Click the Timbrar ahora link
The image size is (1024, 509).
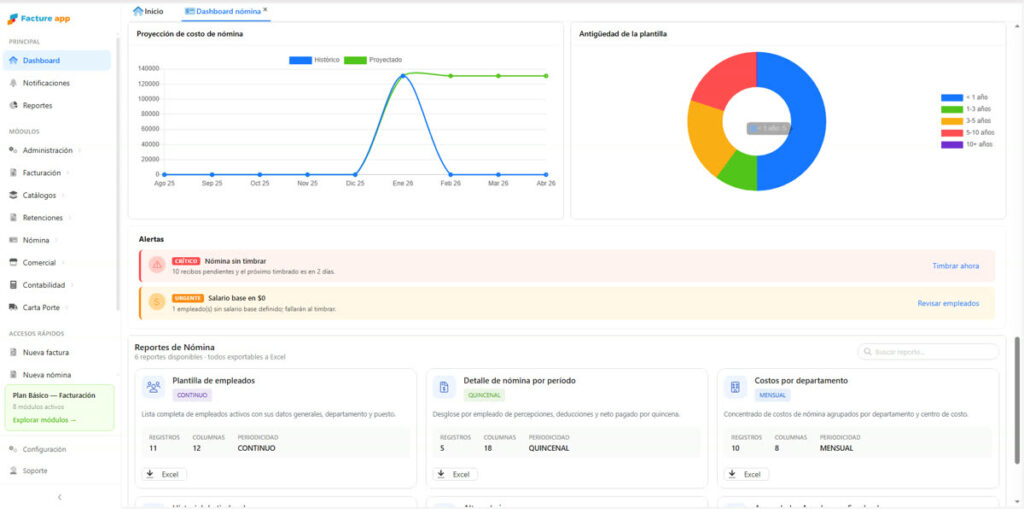click(x=955, y=266)
